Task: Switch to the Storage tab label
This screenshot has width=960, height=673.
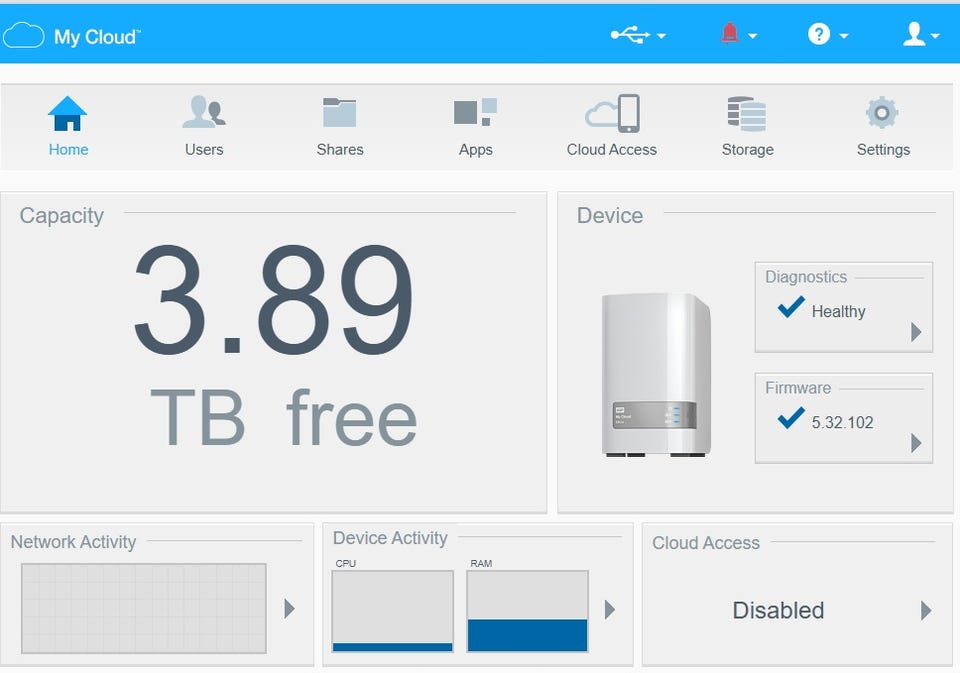Action: tap(748, 150)
